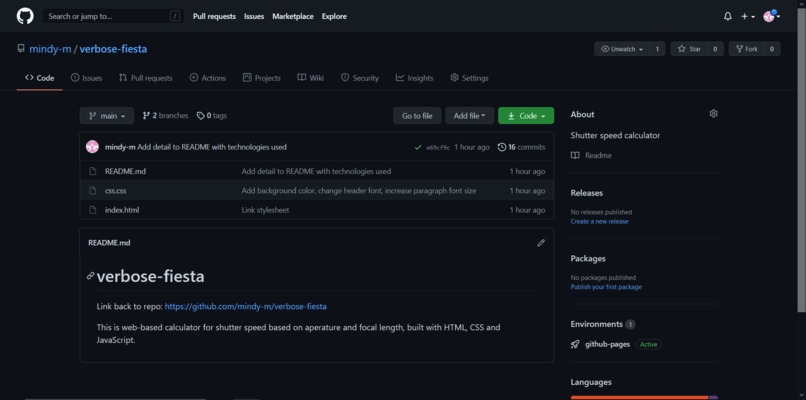Switch to the Actions tab
Image resolution: width=806 pixels, height=400 pixels.
(x=208, y=78)
